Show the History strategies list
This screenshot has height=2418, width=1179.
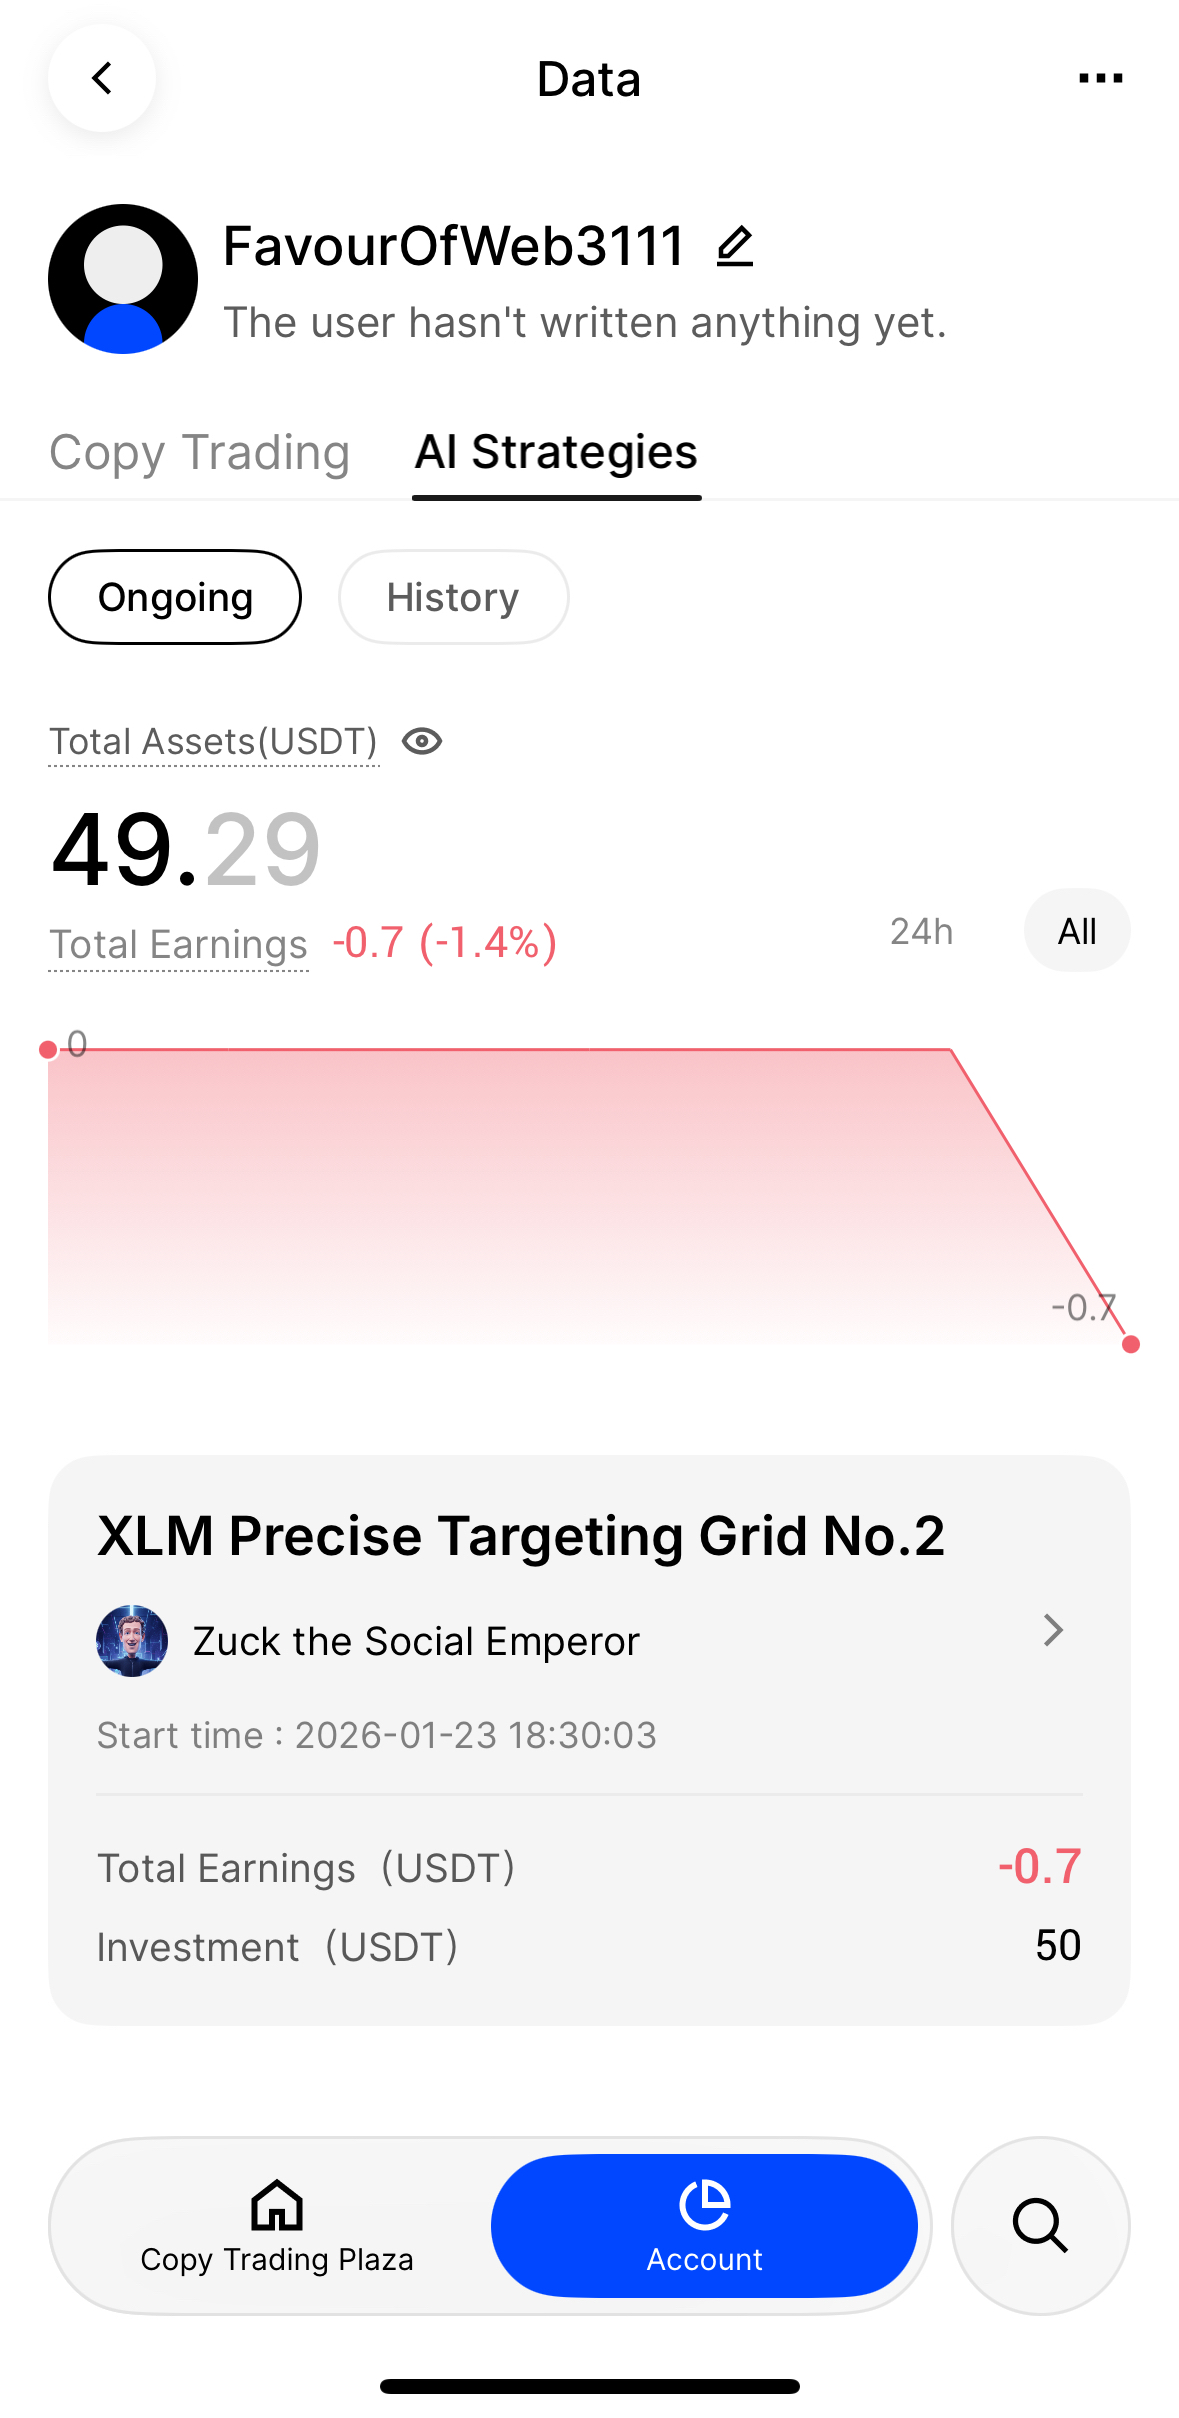click(453, 597)
